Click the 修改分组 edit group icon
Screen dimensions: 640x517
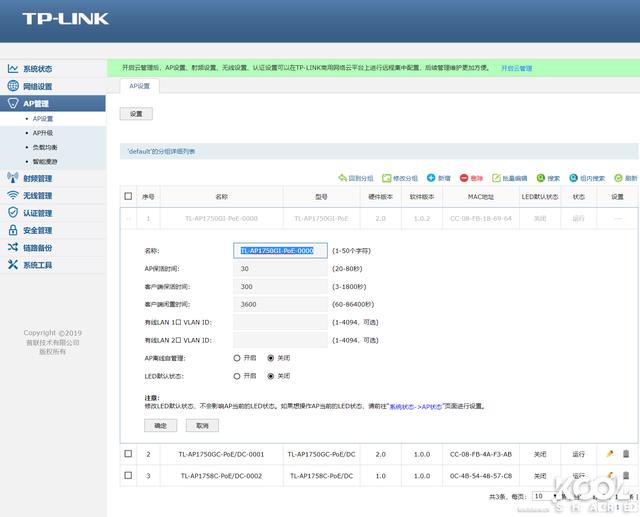pos(387,178)
